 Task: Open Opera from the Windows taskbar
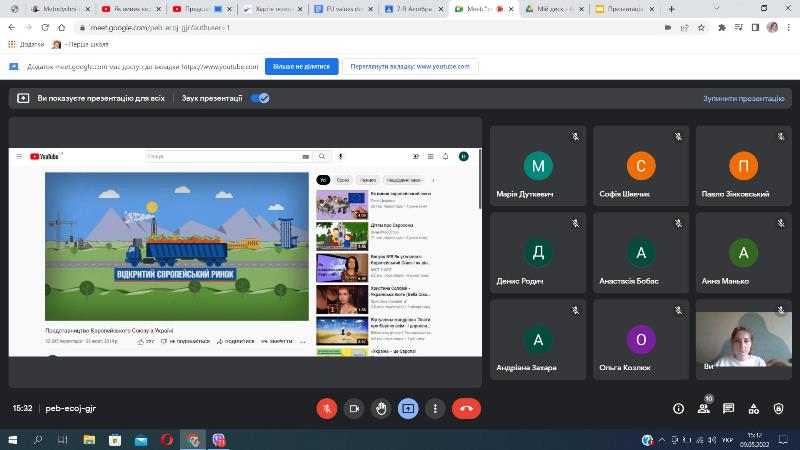pyautogui.click(x=166, y=439)
